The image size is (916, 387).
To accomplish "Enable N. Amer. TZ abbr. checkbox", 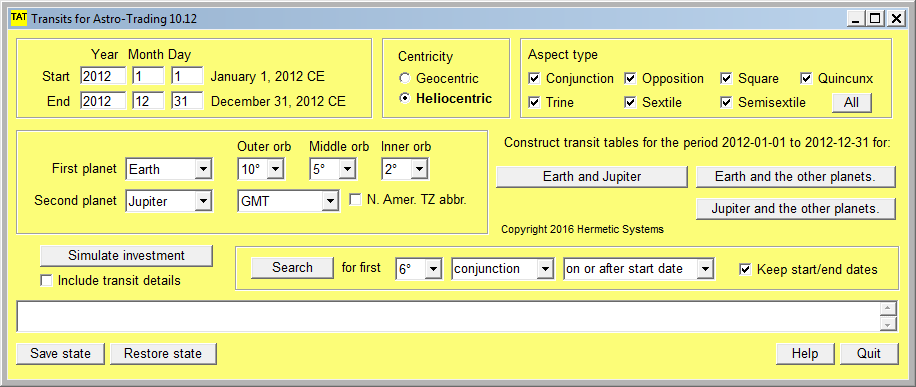I will (x=355, y=200).
